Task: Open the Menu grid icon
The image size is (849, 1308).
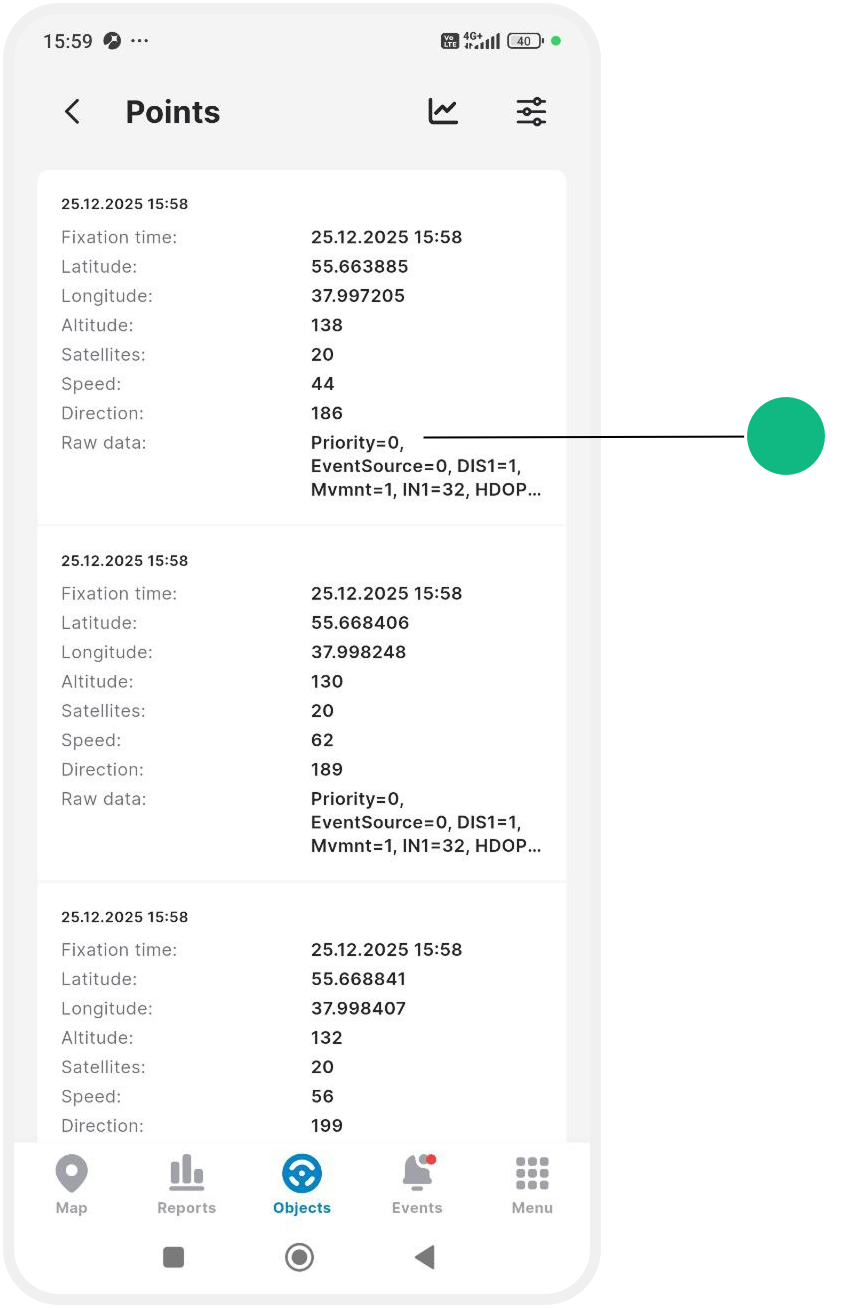Action: point(532,1173)
